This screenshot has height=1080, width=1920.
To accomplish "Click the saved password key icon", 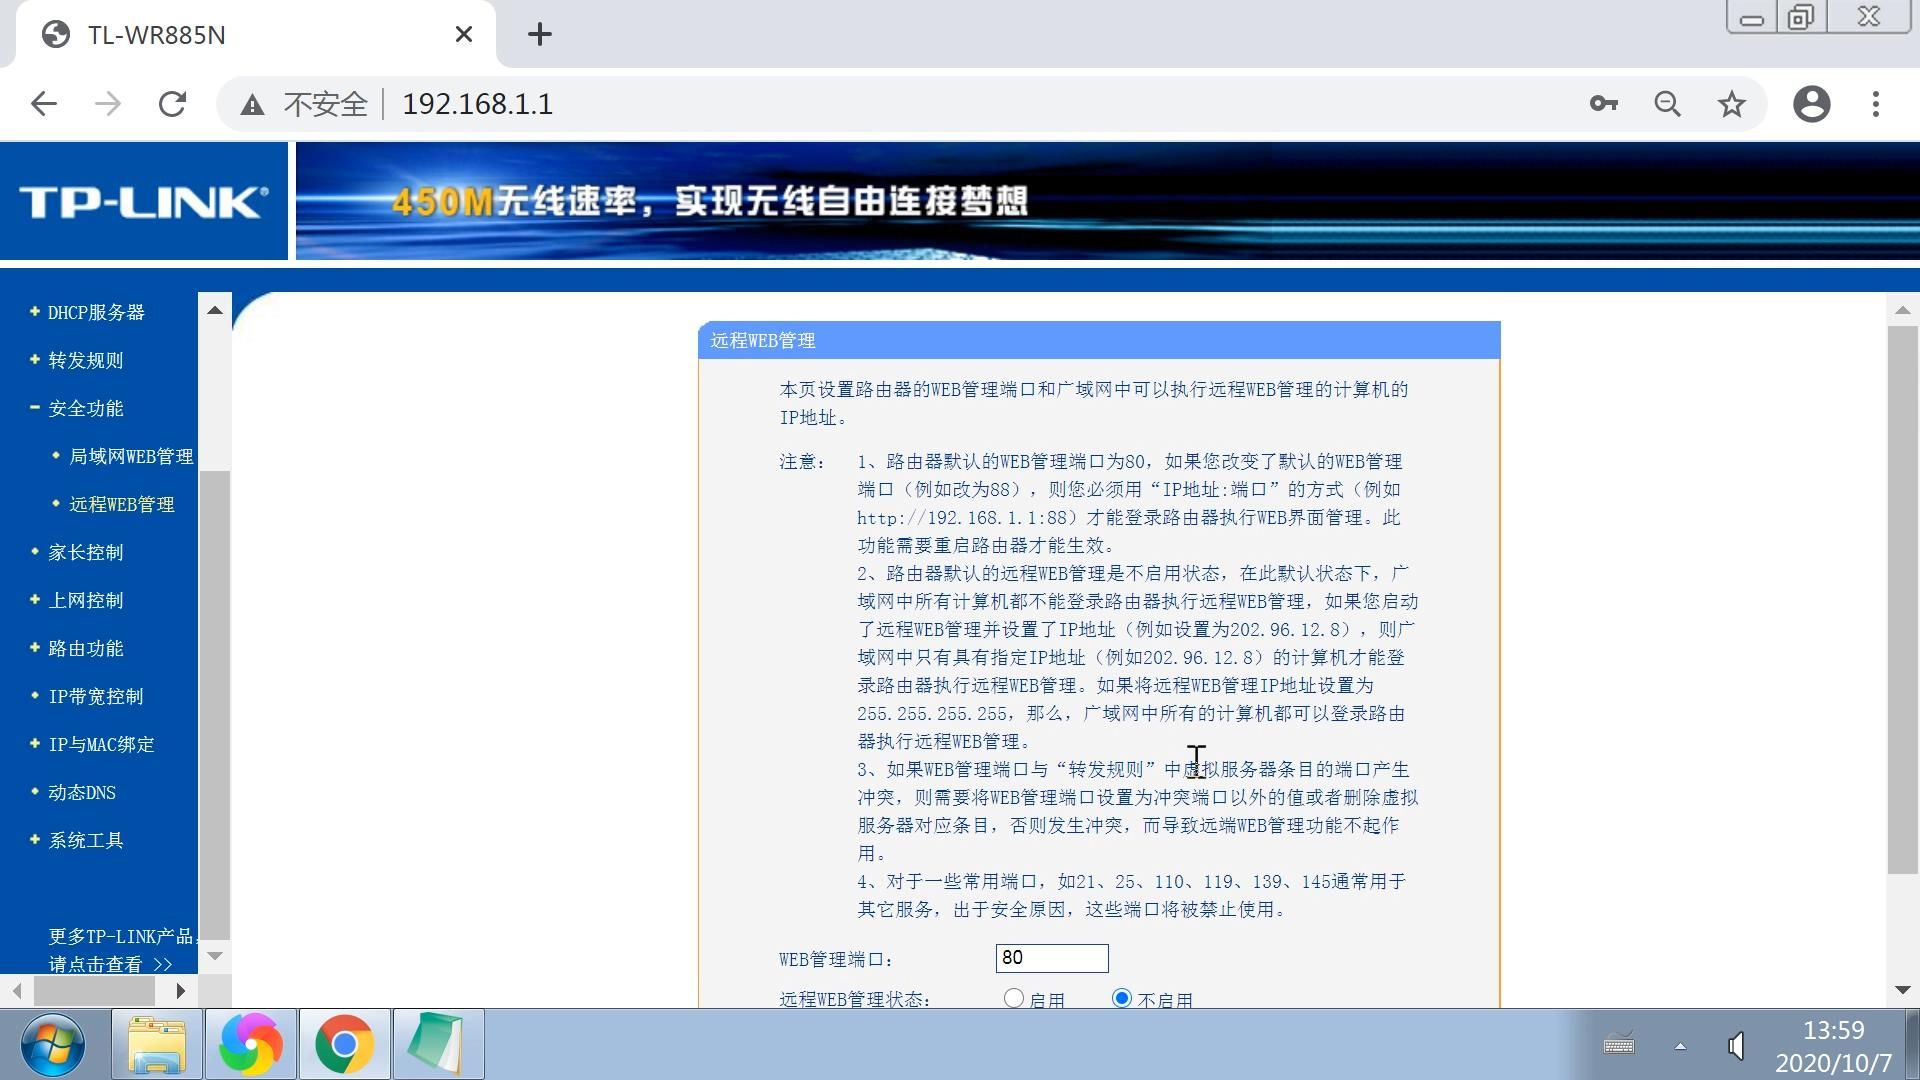I will pyautogui.click(x=1603, y=104).
